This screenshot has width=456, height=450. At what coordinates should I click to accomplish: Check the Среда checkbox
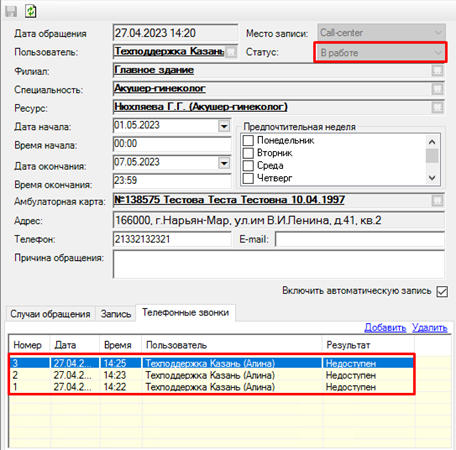point(248,165)
